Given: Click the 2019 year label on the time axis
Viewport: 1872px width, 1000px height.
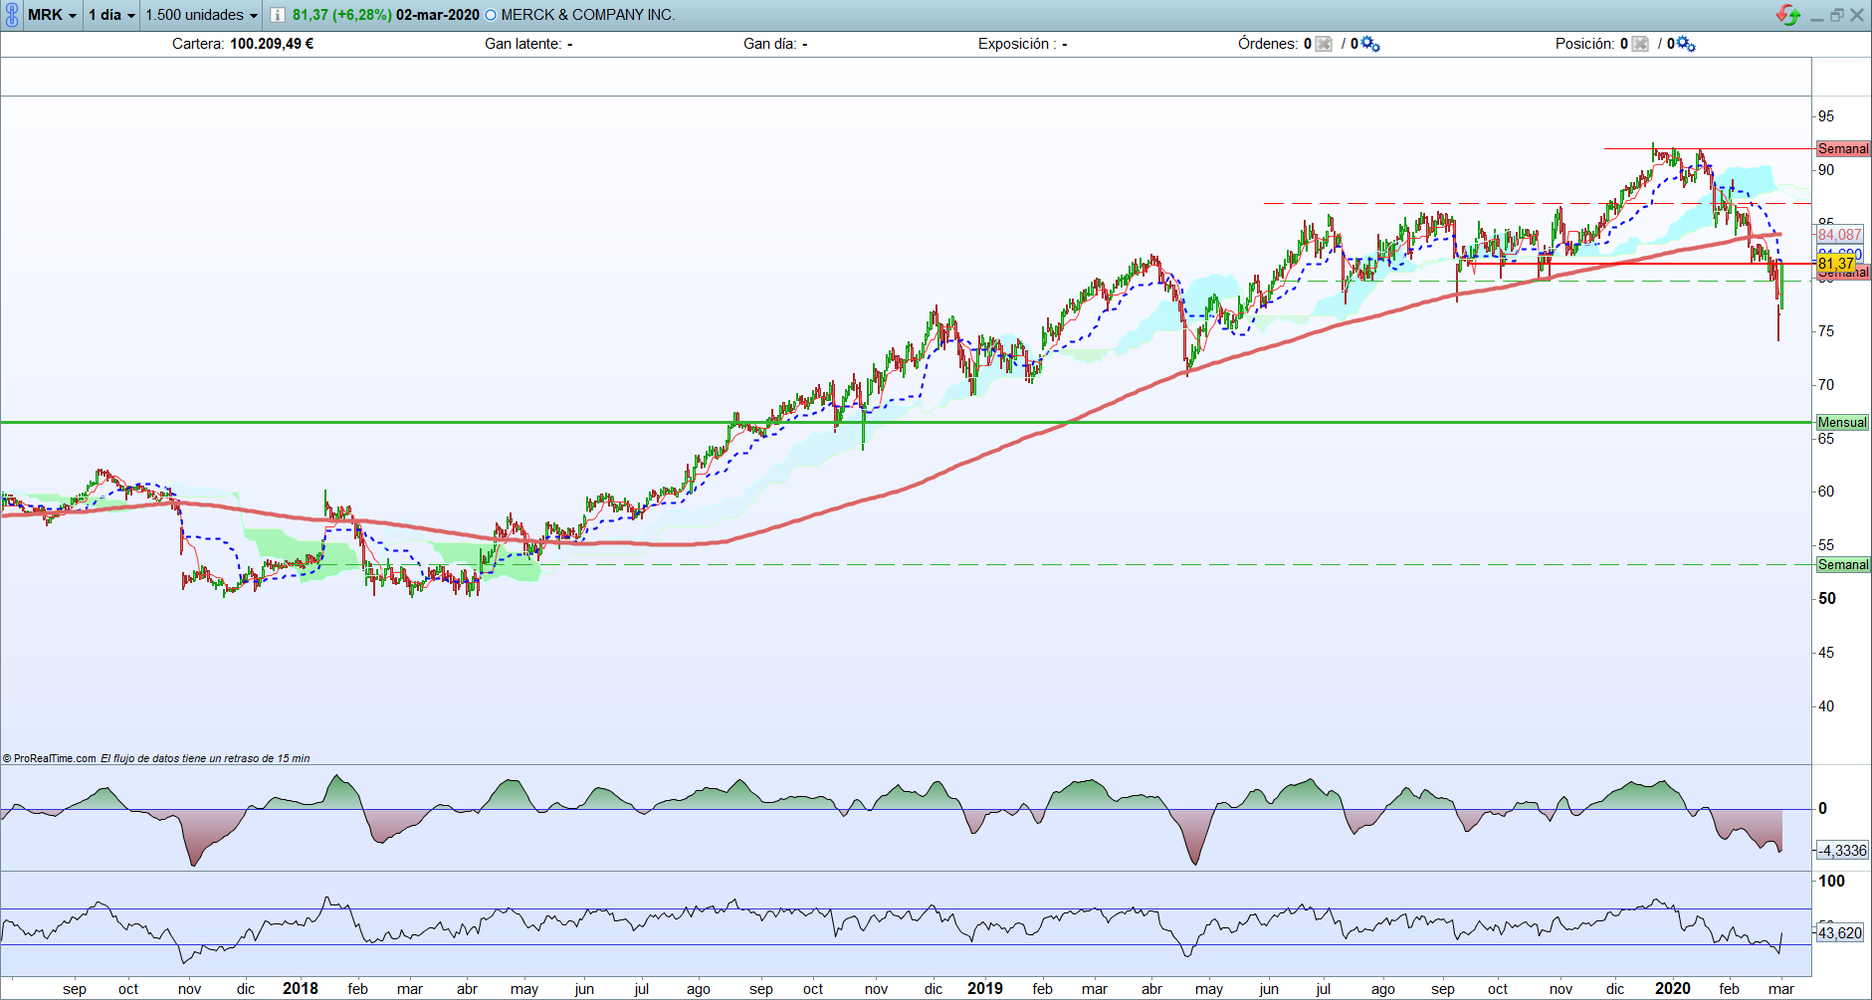Looking at the screenshot, I should [x=985, y=989].
